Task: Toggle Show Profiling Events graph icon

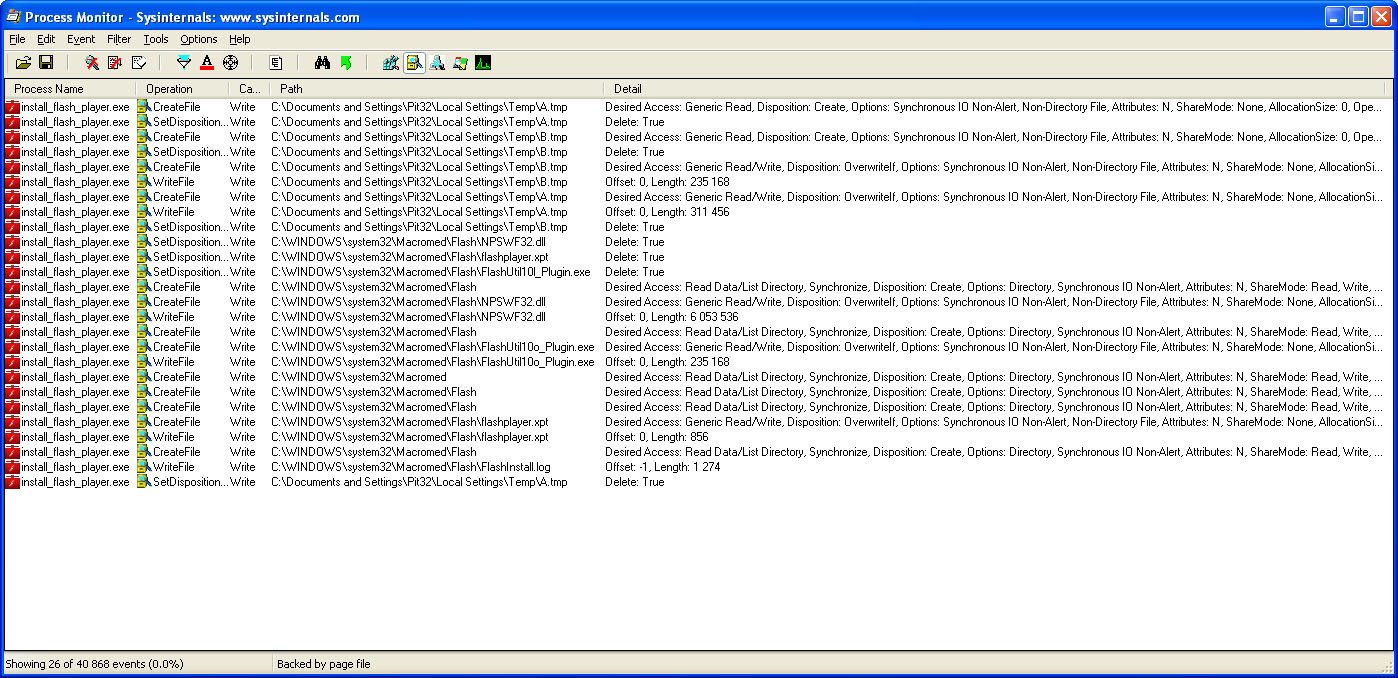Action: click(x=483, y=63)
